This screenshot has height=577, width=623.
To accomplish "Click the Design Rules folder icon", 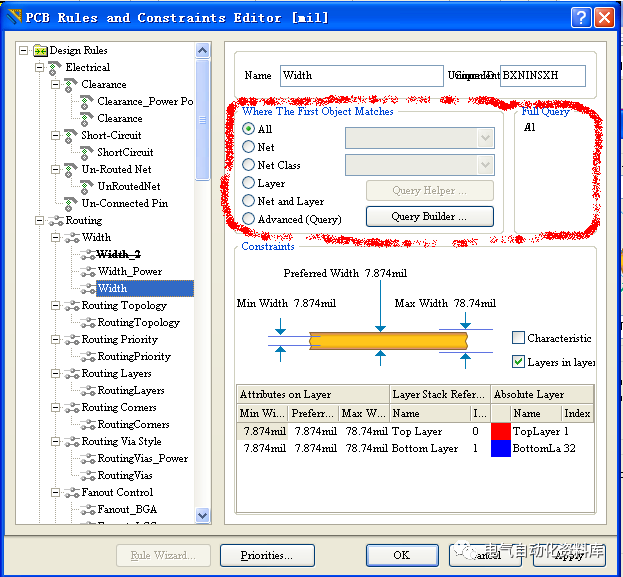I will 40,50.
